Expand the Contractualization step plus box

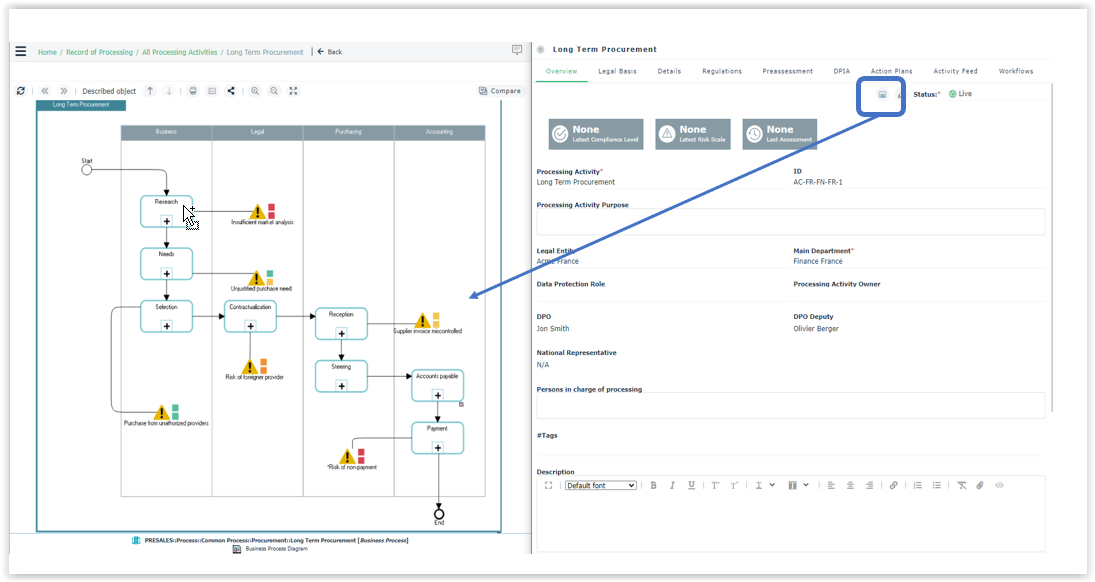(250, 325)
